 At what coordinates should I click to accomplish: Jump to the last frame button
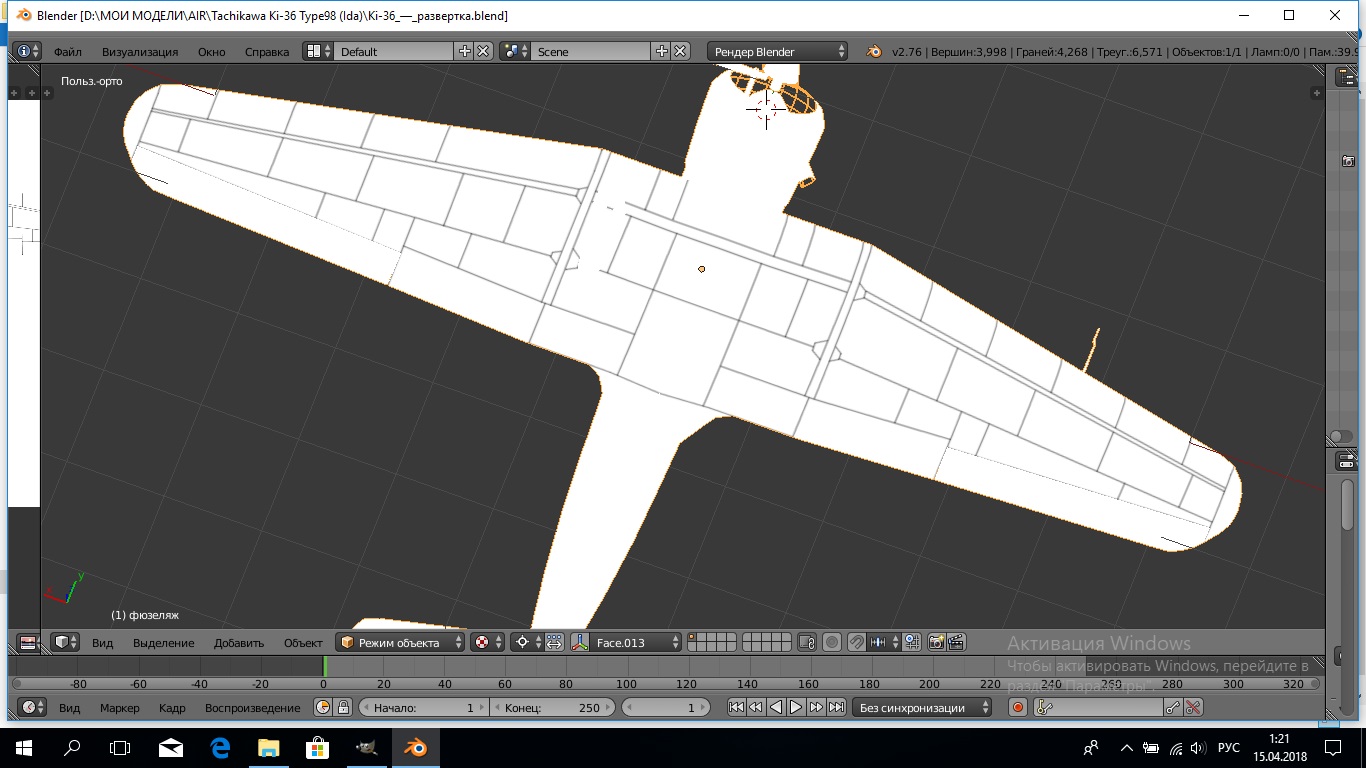[x=836, y=707]
